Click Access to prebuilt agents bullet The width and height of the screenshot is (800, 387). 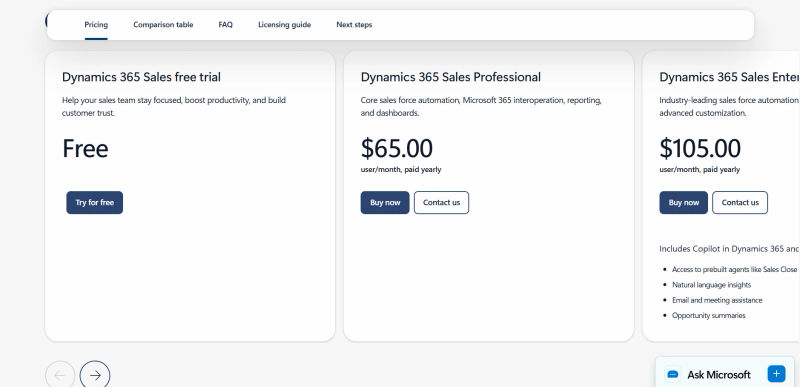pyautogui.click(x=735, y=269)
